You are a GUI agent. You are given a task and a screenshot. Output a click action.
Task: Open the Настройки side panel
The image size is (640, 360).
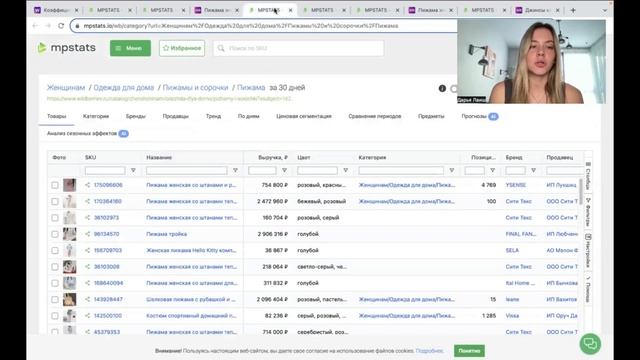[588, 251]
